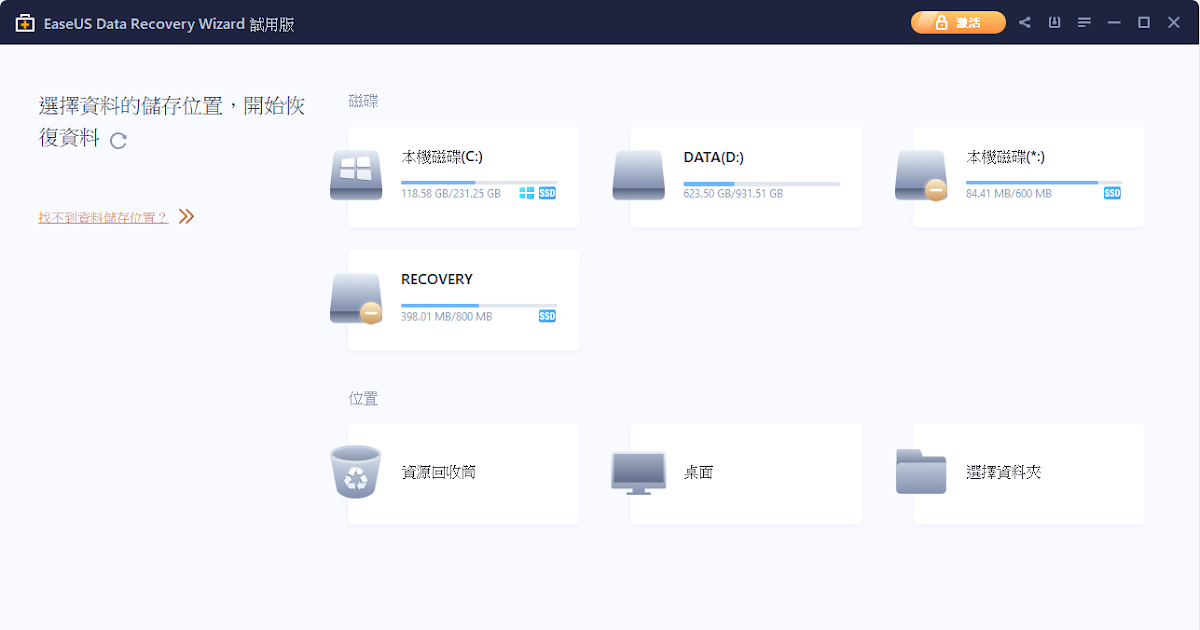Image resolution: width=1200 pixels, height=630 pixels.
Task: Select 本機磁碟(*:) partition
Action: tap(1029, 177)
